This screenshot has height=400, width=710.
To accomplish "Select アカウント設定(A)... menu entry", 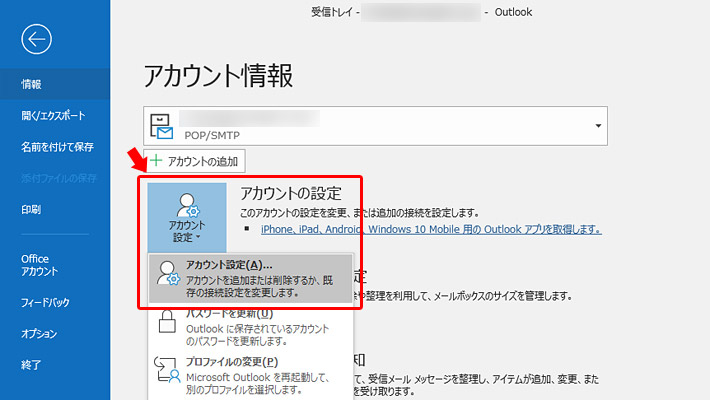I will 250,278.
